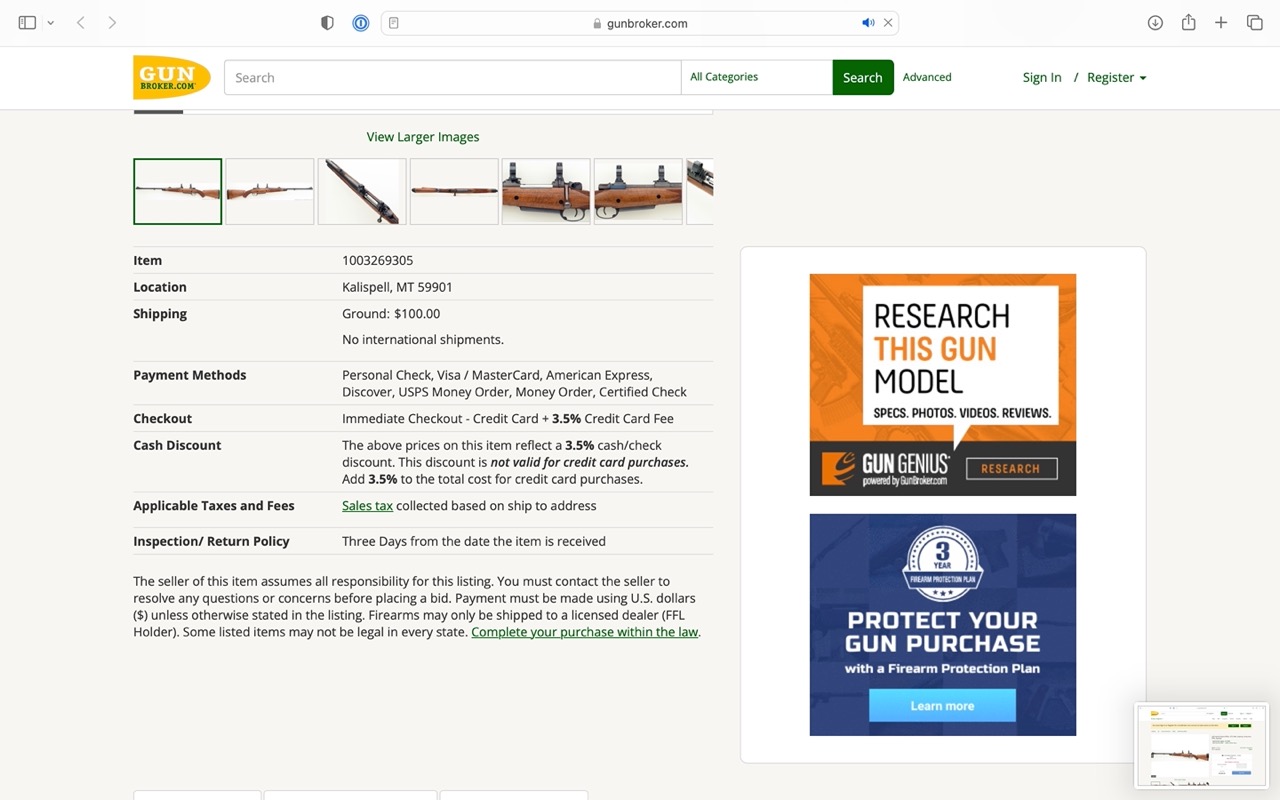Show the tab overview
The height and width of the screenshot is (800, 1280).
tap(1254, 23)
